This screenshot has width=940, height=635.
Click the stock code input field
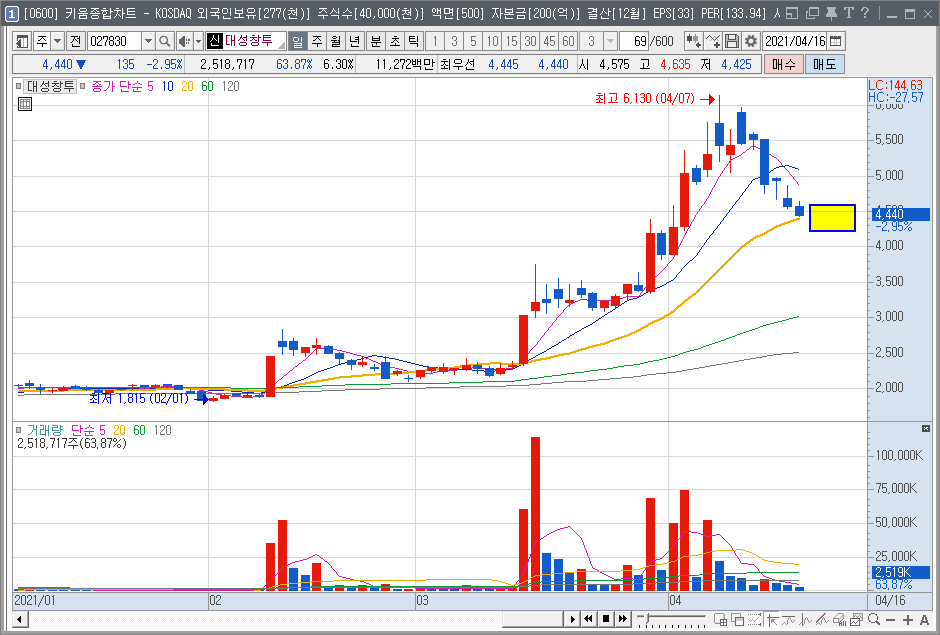point(115,41)
